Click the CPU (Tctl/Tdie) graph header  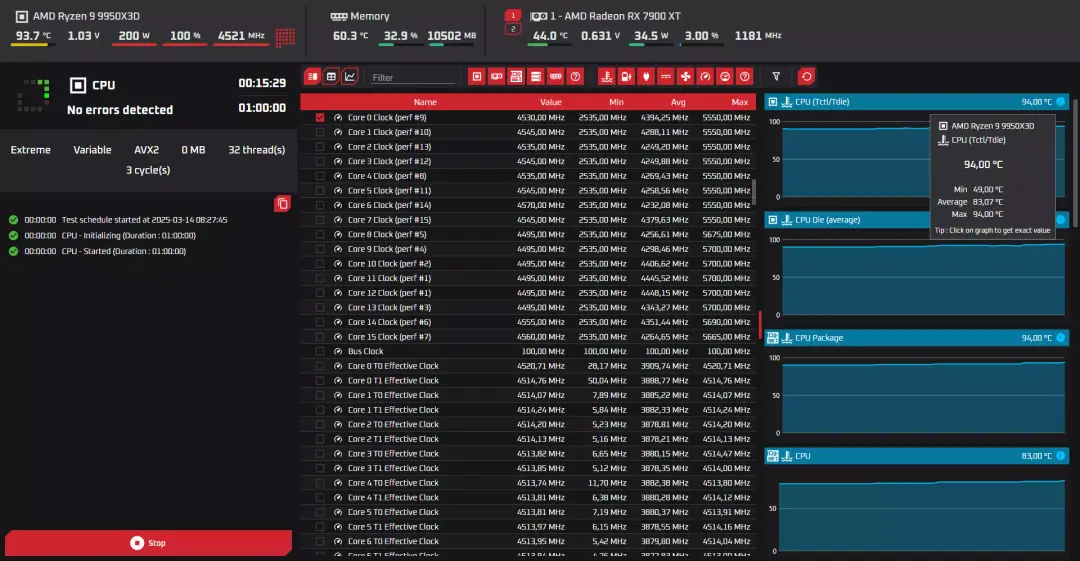coord(917,102)
